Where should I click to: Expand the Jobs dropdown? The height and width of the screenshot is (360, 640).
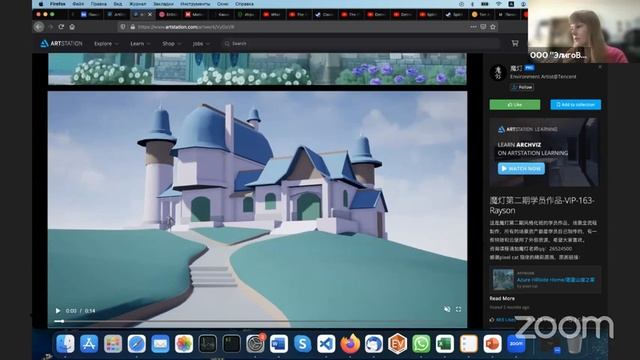(x=201, y=43)
